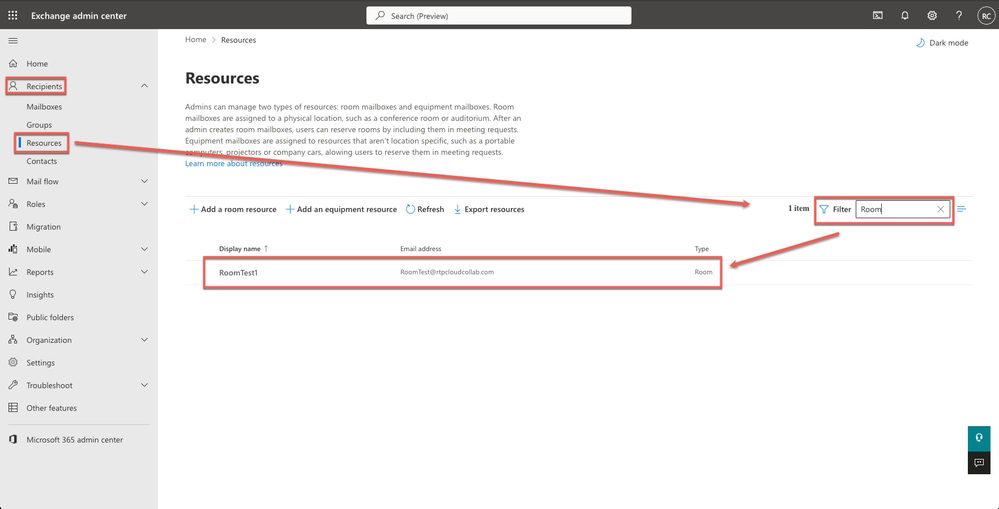Expand the Mail flow chevron
Image resolution: width=999 pixels, height=509 pixels.
(144, 182)
